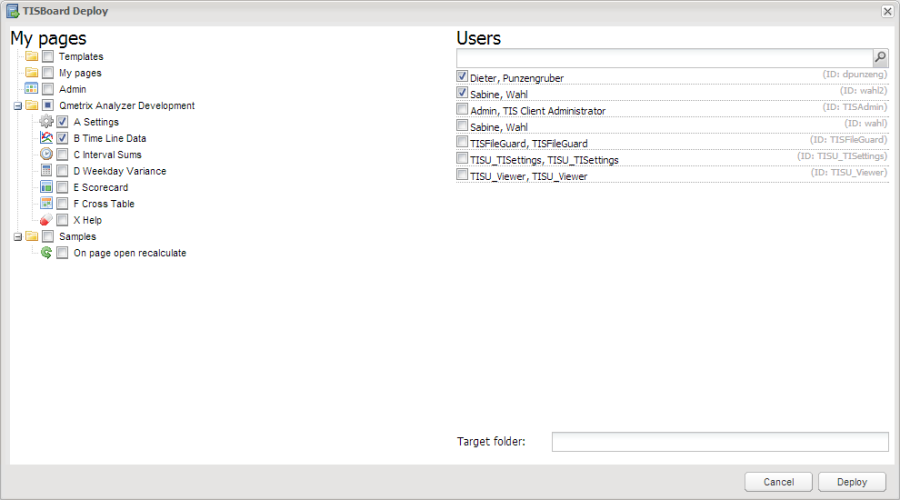Collapse the Samples folder node
The width and height of the screenshot is (900, 500).
tap(18, 237)
